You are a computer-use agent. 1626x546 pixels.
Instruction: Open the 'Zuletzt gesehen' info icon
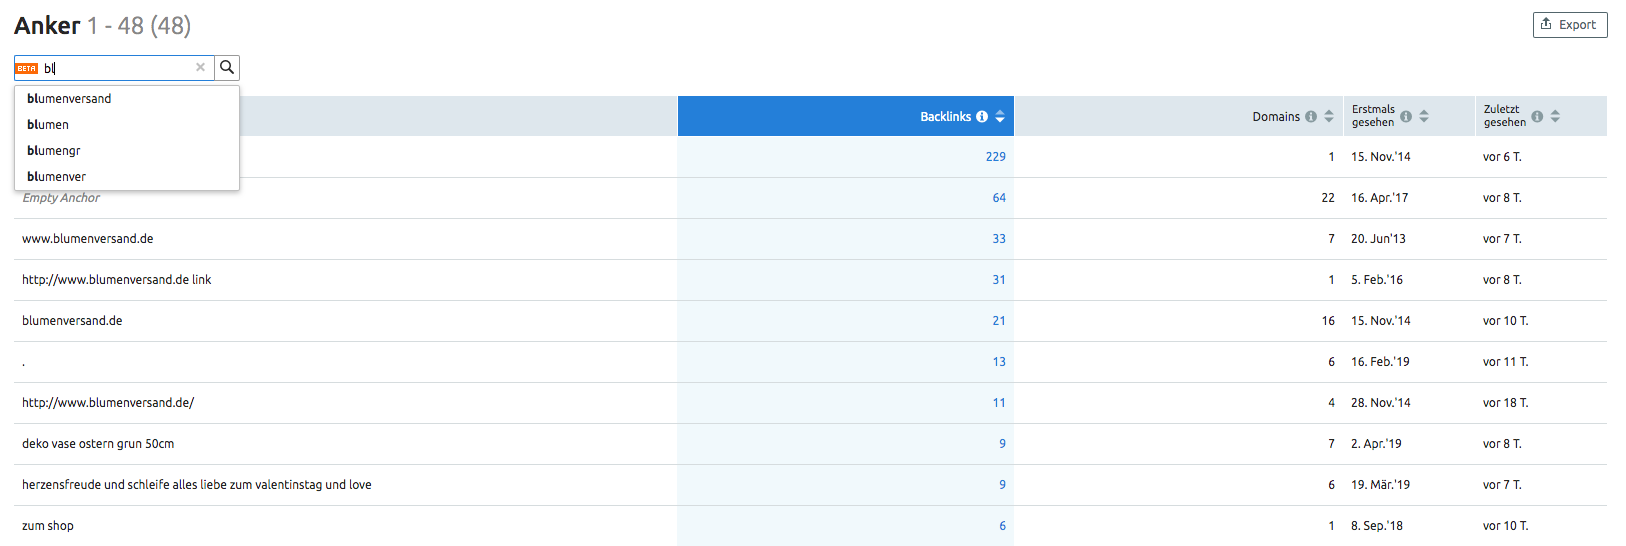point(1537,117)
